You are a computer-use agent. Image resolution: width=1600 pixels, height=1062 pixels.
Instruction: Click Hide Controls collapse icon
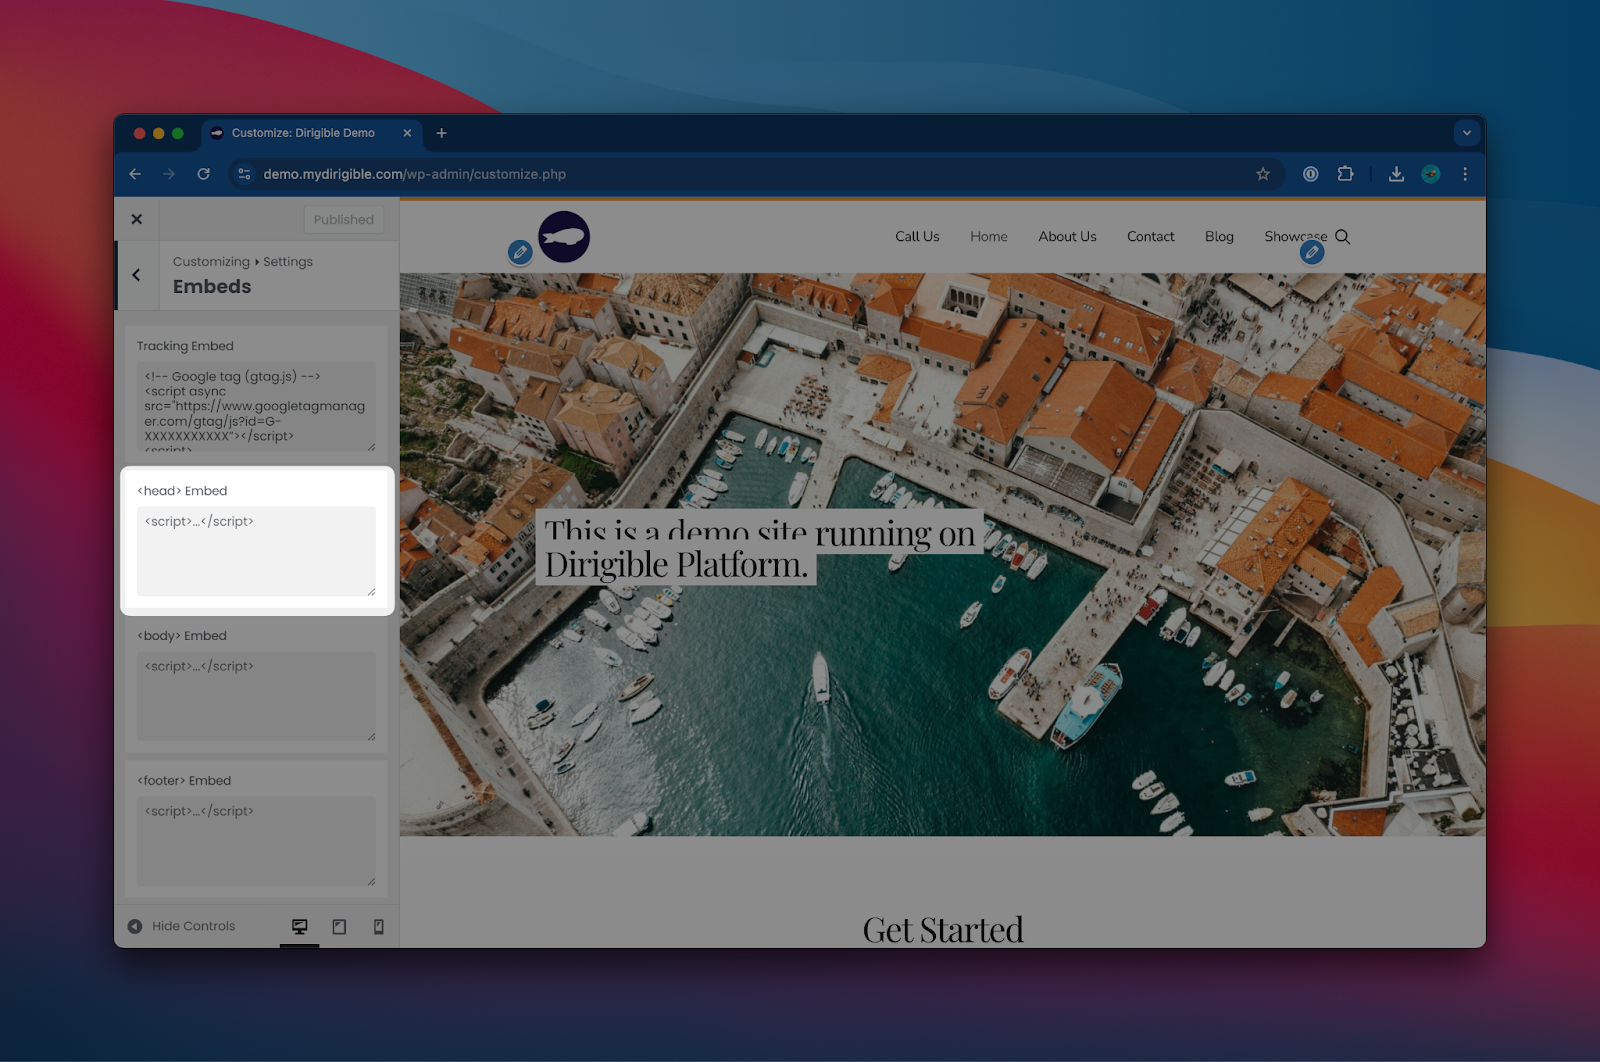click(135, 926)
